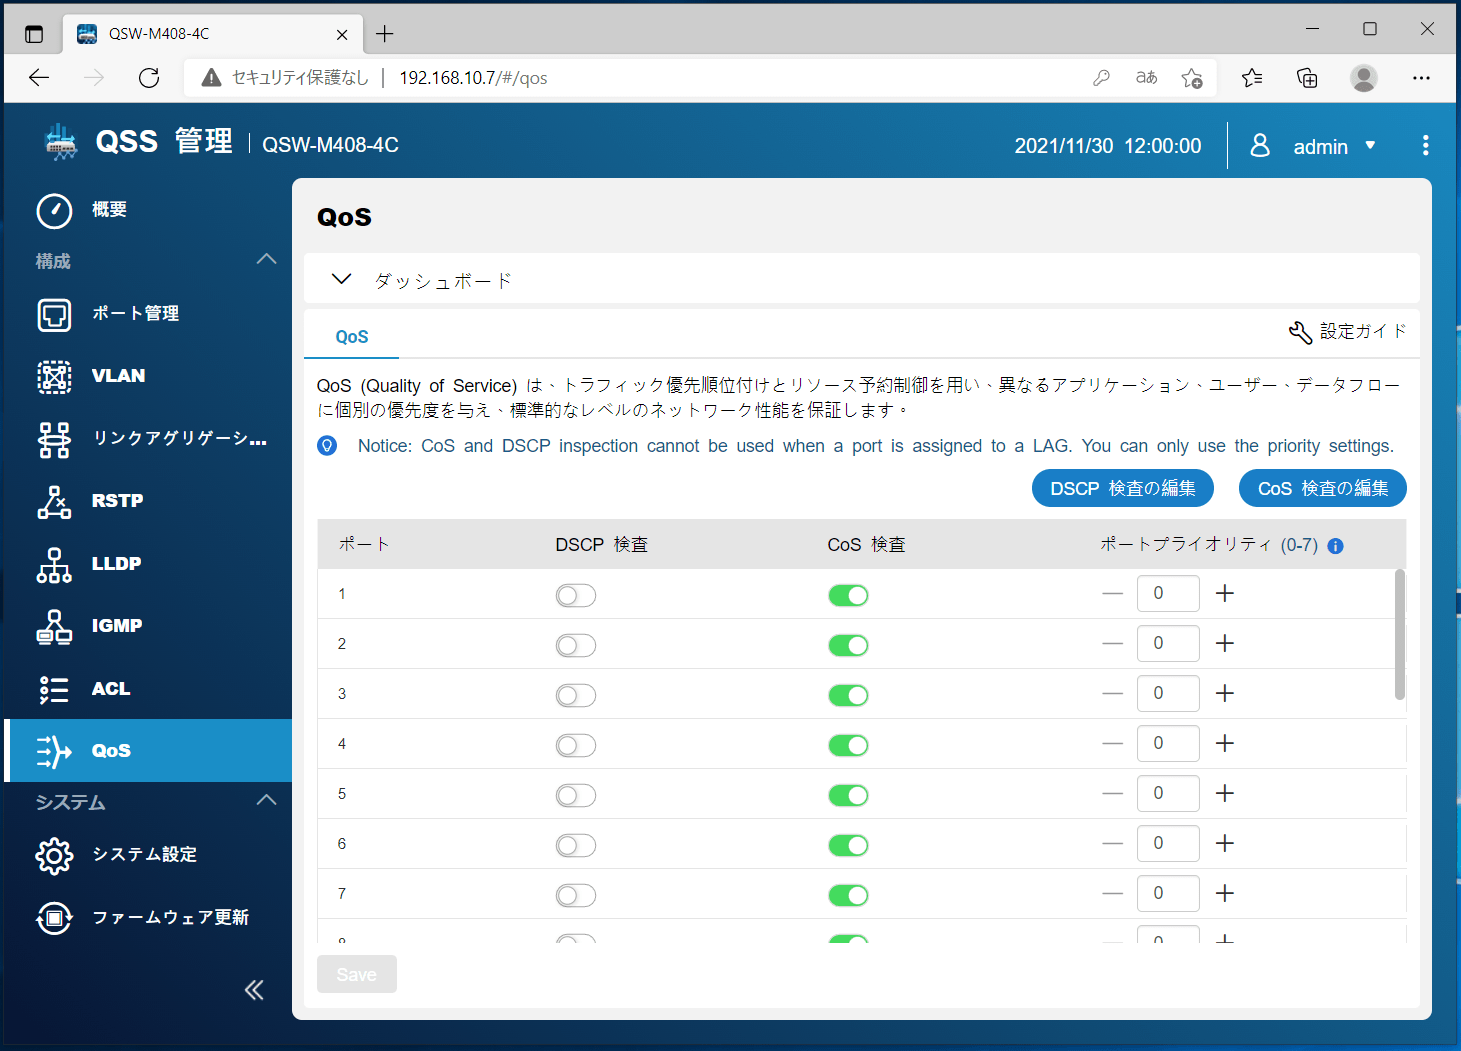
Task: Disable CoS inspection for port 5
Action: tap(848, 796)
